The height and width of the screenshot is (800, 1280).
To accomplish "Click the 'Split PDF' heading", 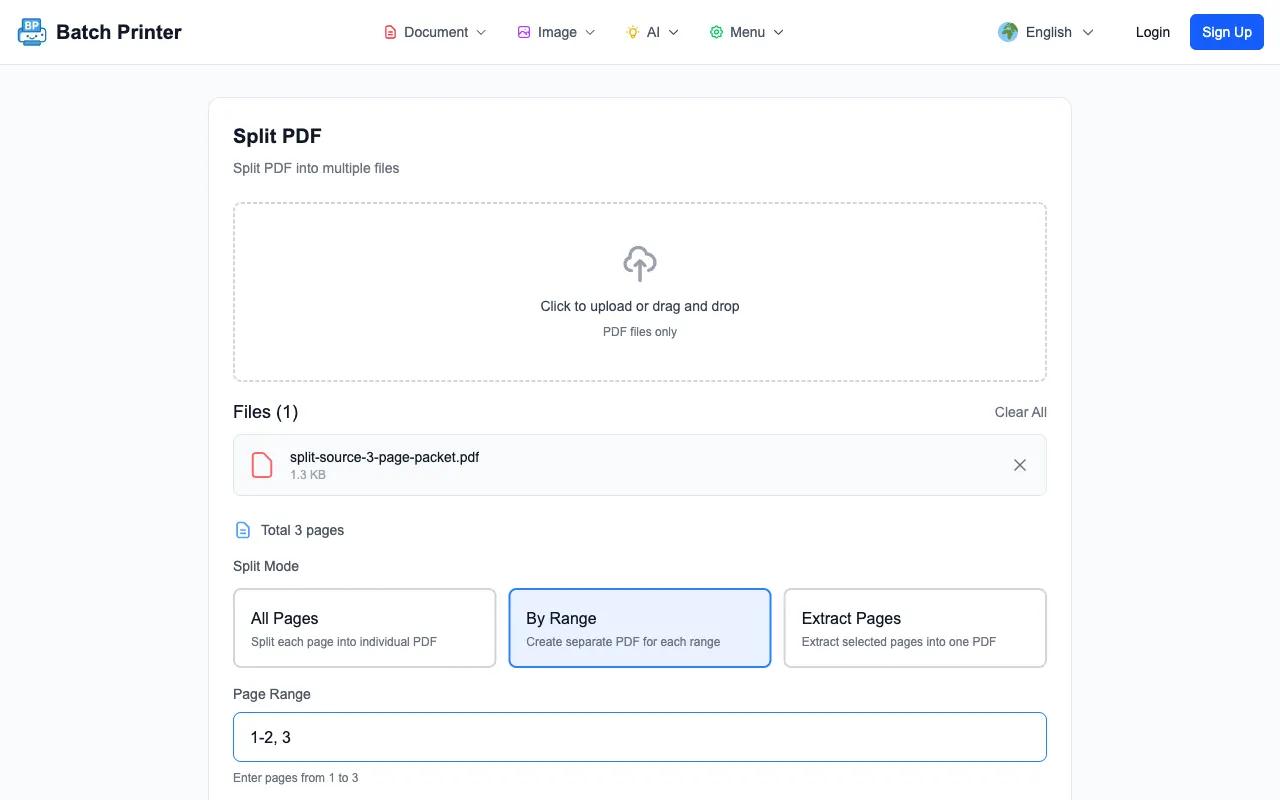I will (x=277, y=136).
